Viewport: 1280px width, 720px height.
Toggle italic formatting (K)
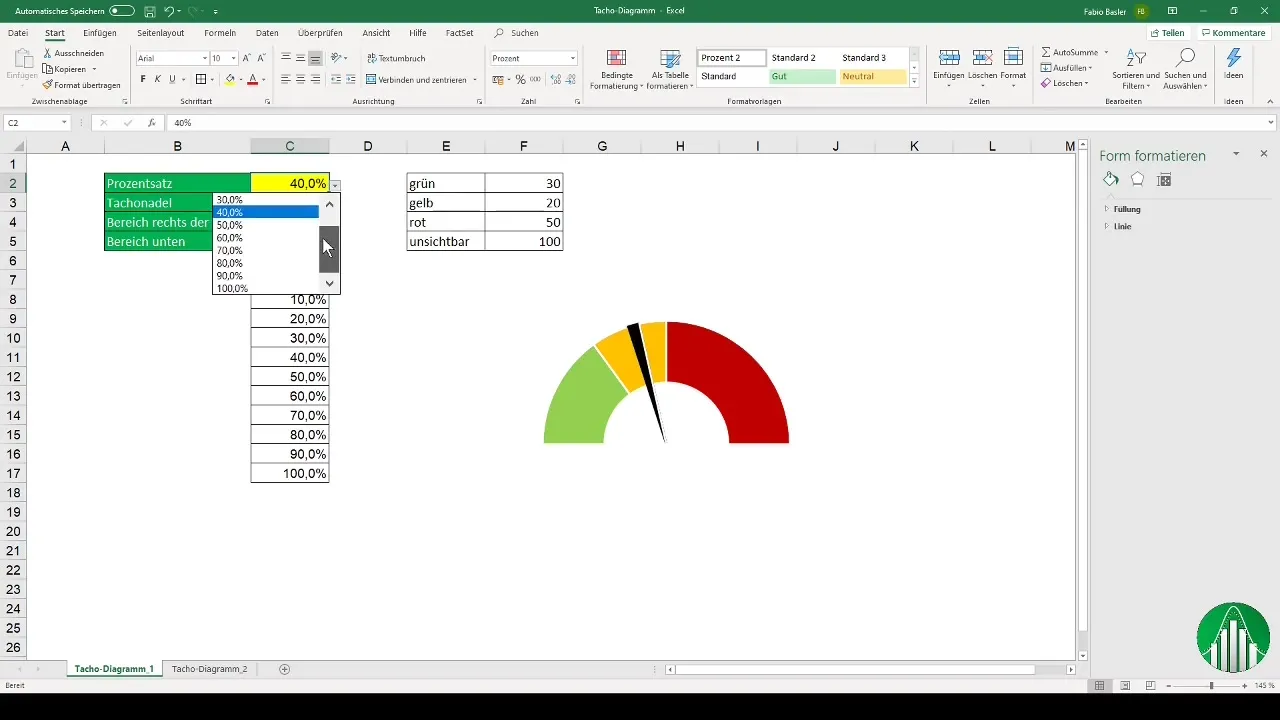pos(157,79)
